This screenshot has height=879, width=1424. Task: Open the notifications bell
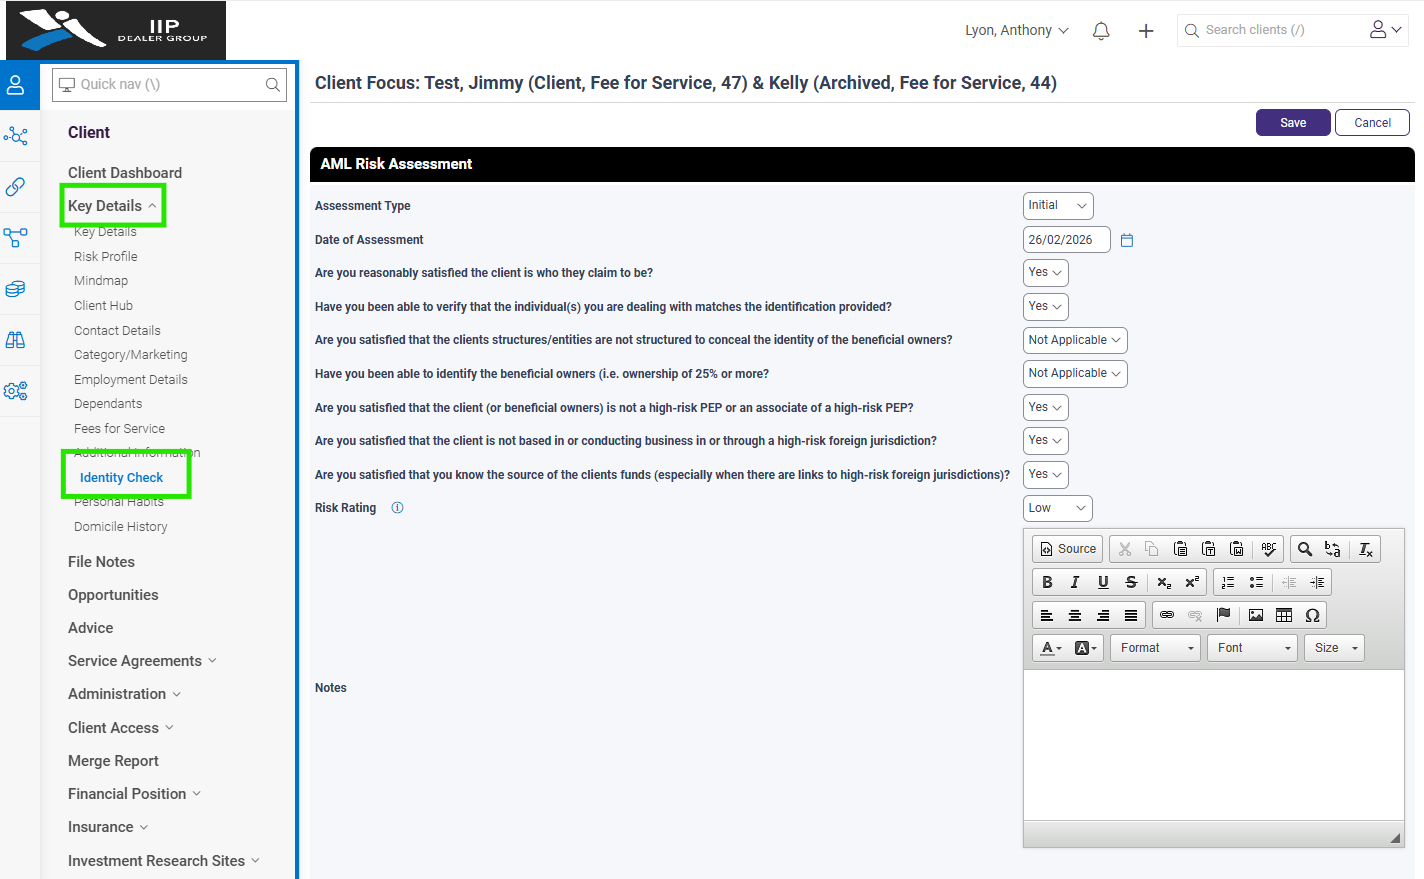click(1101, 31)
